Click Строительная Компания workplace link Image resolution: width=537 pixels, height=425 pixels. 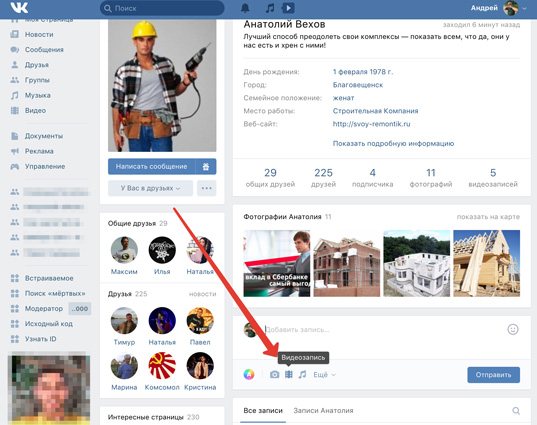(375, 111)
